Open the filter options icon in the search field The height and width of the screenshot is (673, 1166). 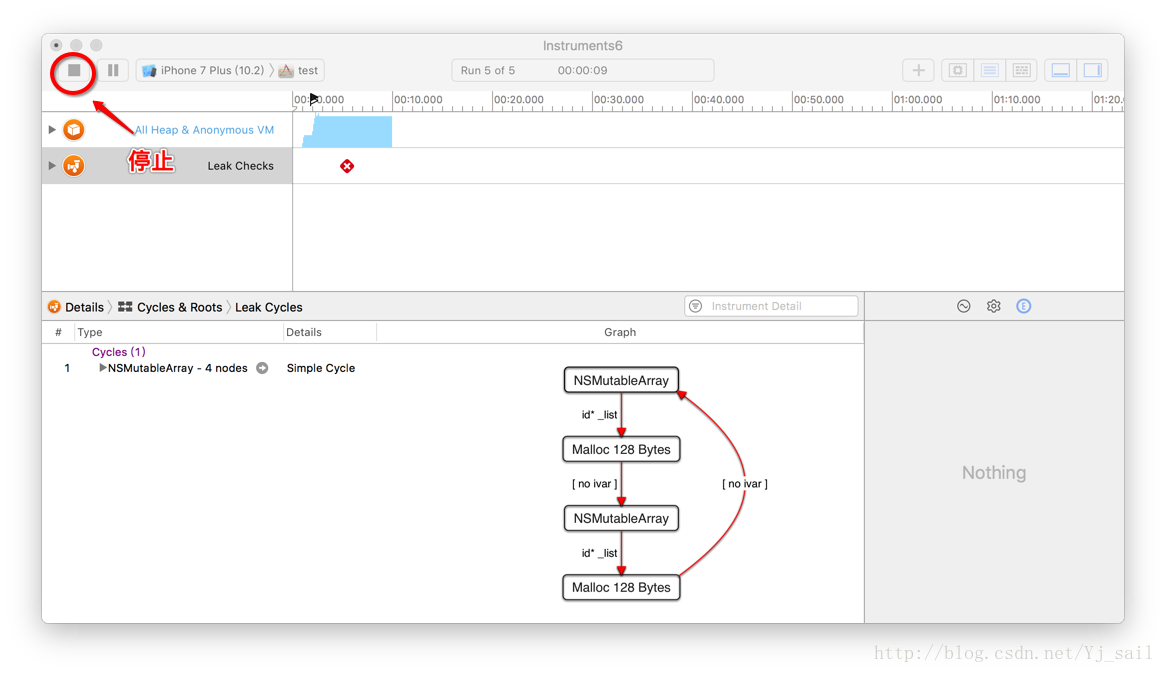tap(695, 306)
